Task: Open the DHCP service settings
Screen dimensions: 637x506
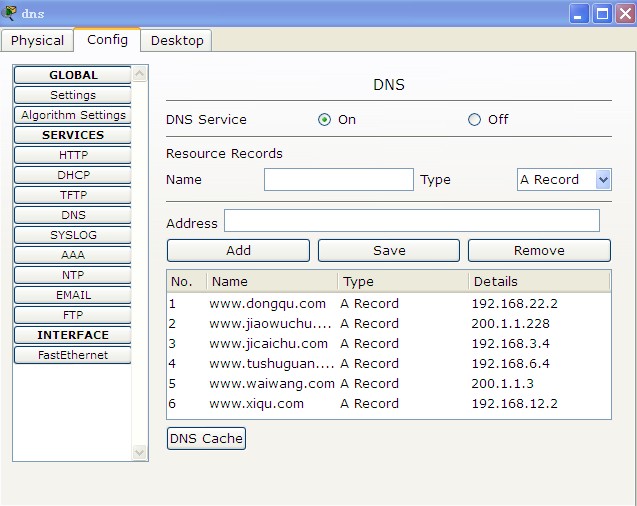Action: (x=73, y=175)
